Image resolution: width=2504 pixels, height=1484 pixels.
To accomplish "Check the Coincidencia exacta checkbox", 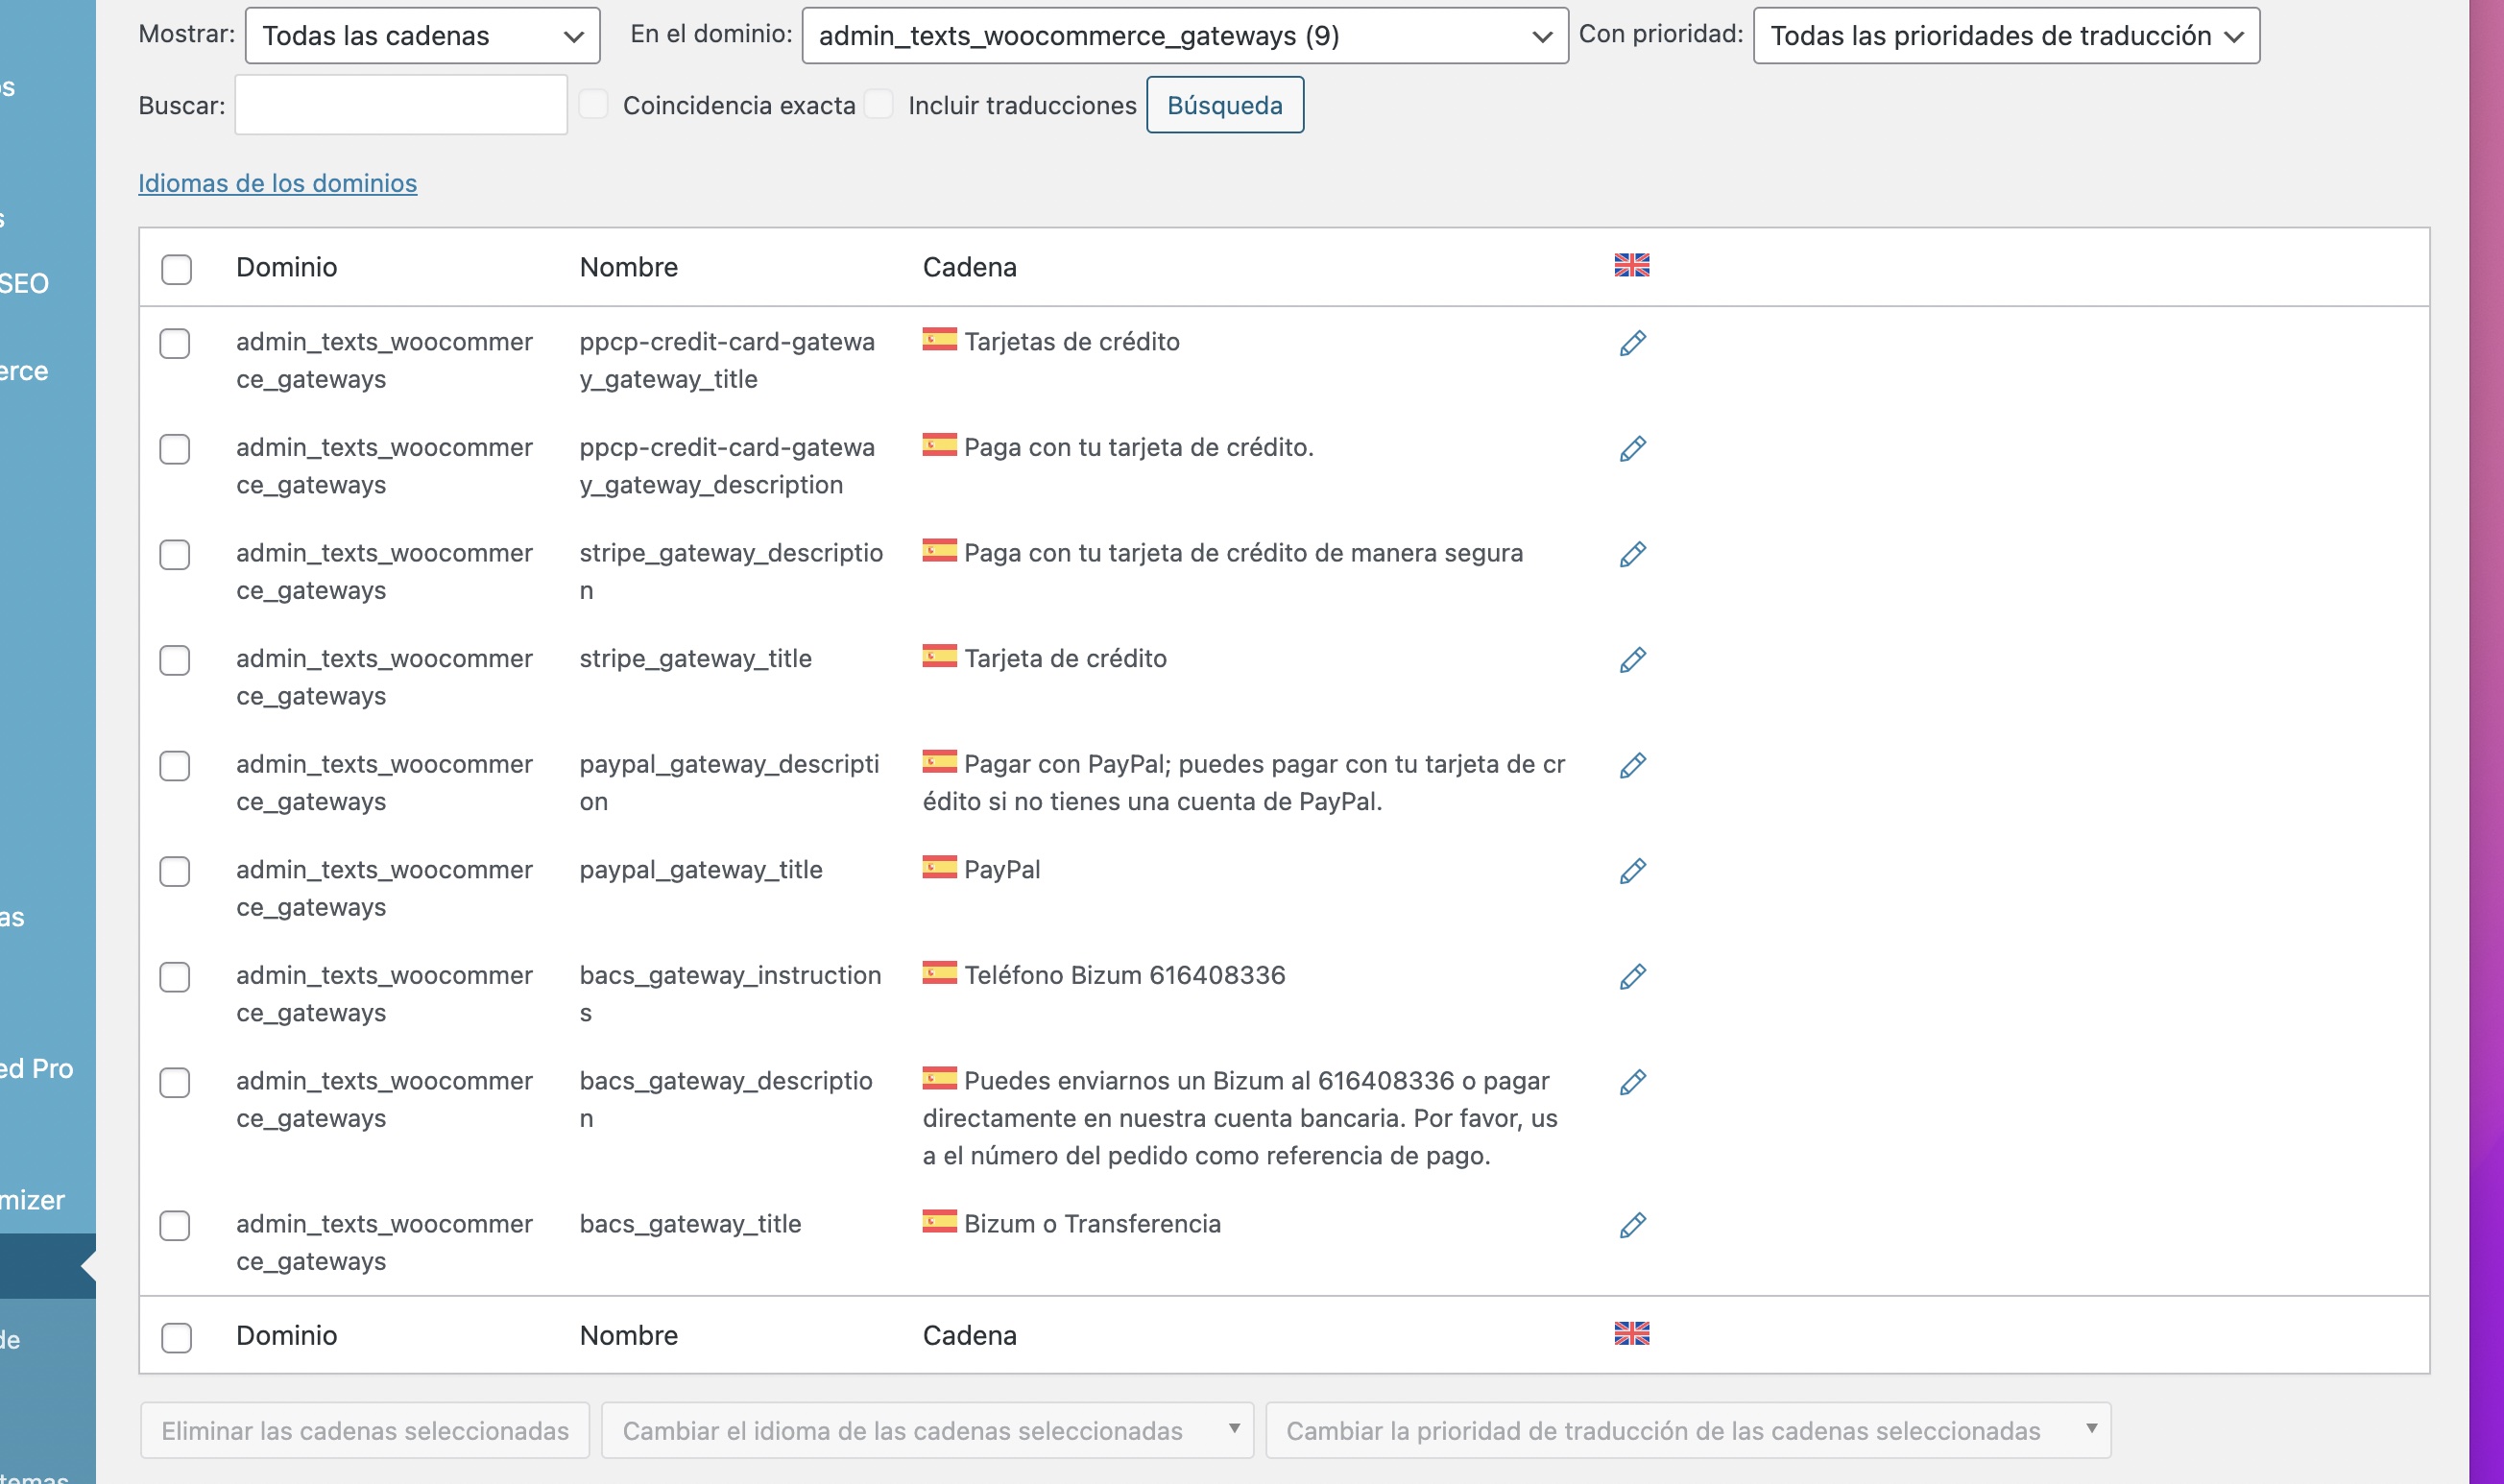I will point(593,104).
